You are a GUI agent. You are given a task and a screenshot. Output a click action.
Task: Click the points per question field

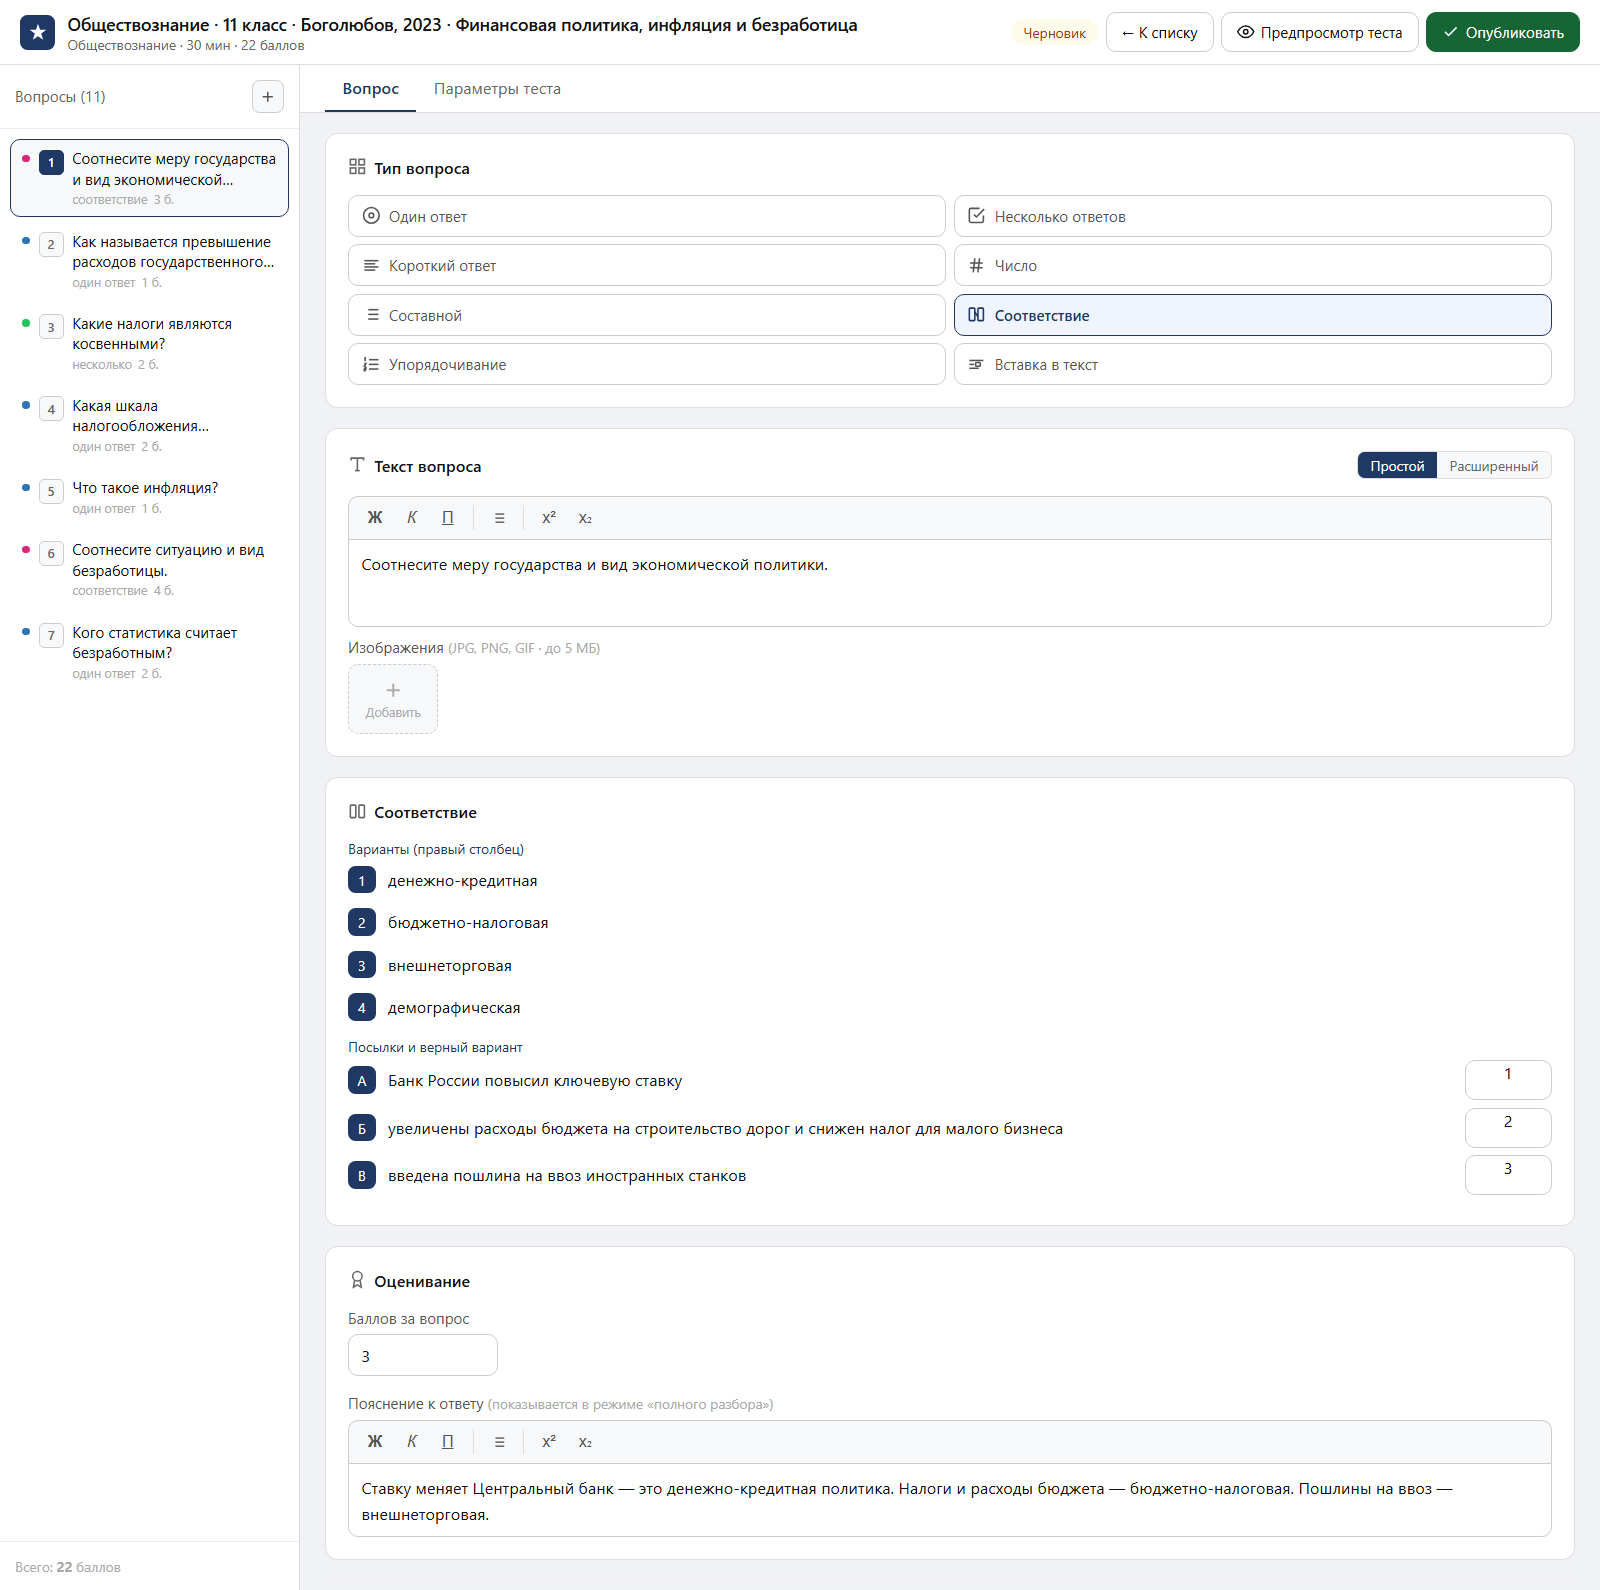click(x=423, y=1356)
